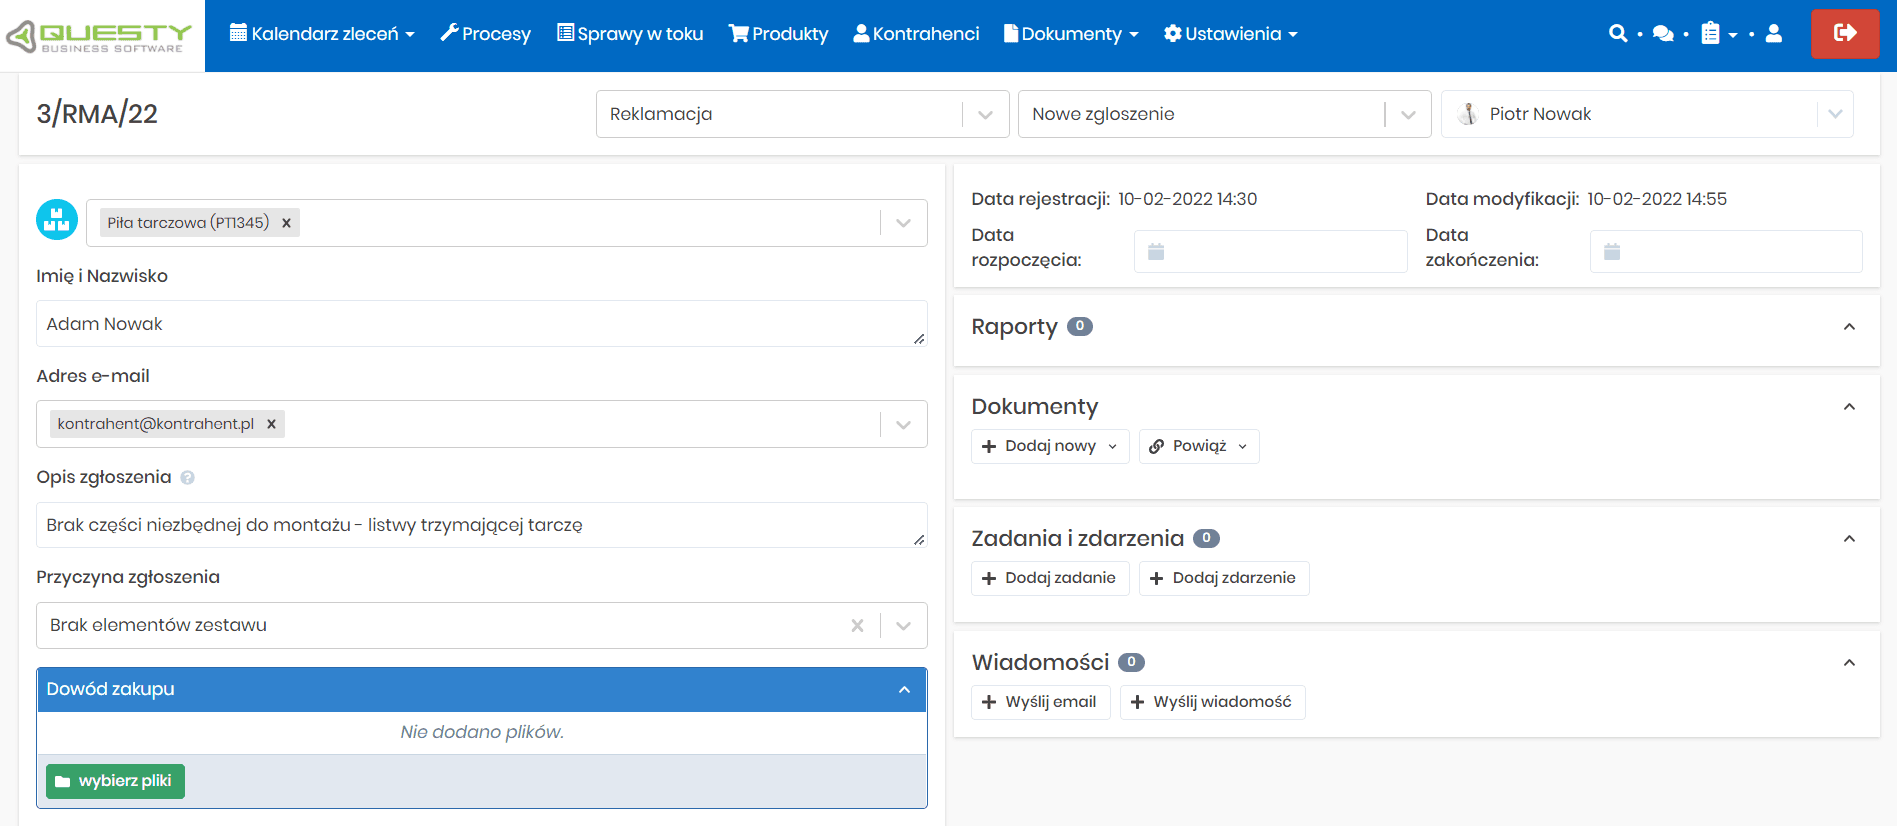Viewport: 1897px width, 826px height.
Task: Open the chat bubbles icon
Action: (1663, 33)
